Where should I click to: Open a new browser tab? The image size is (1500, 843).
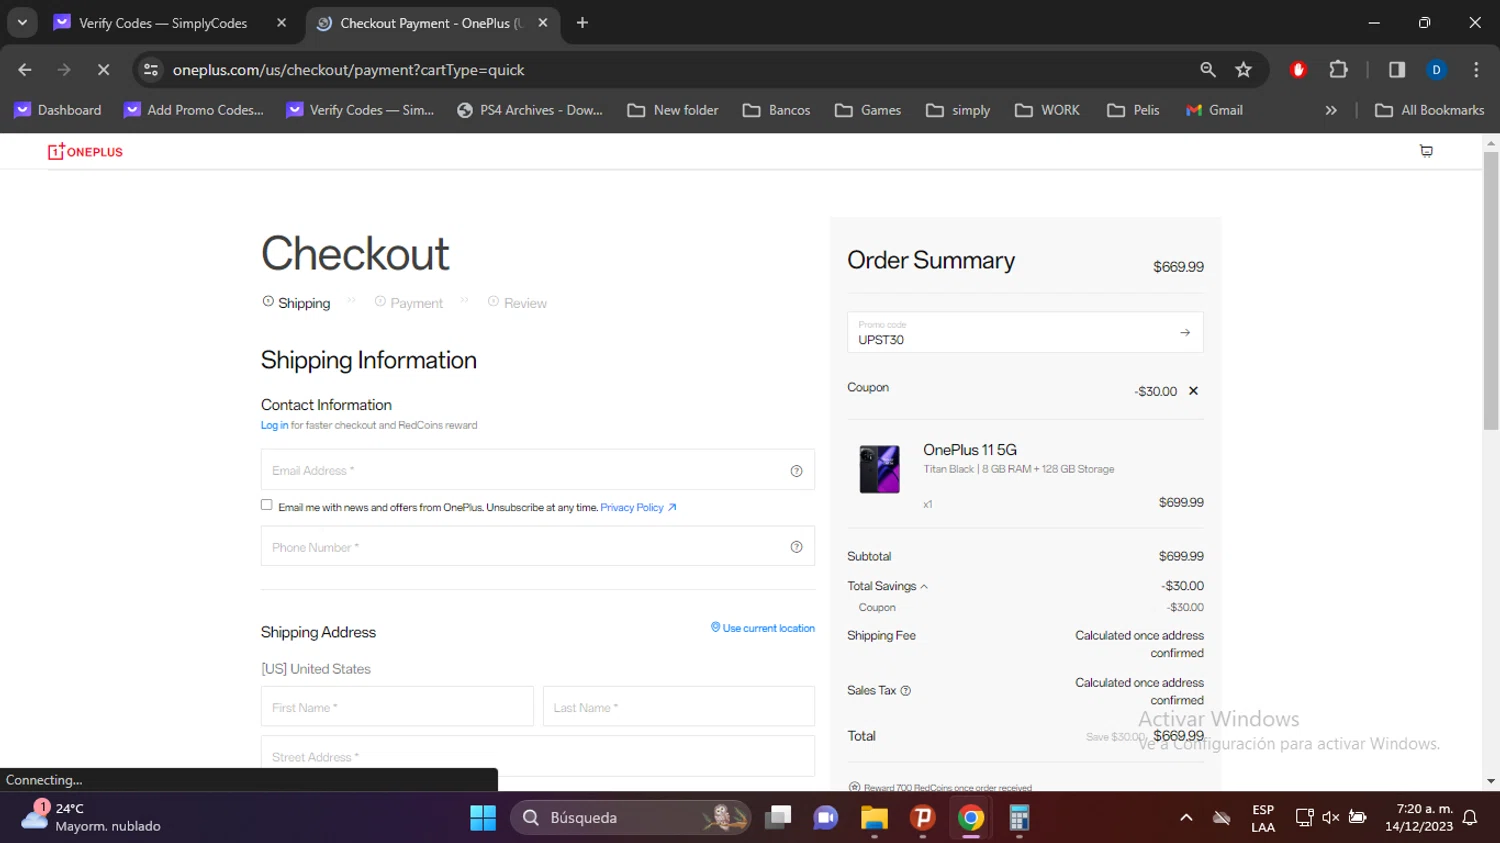click(582, 23)
